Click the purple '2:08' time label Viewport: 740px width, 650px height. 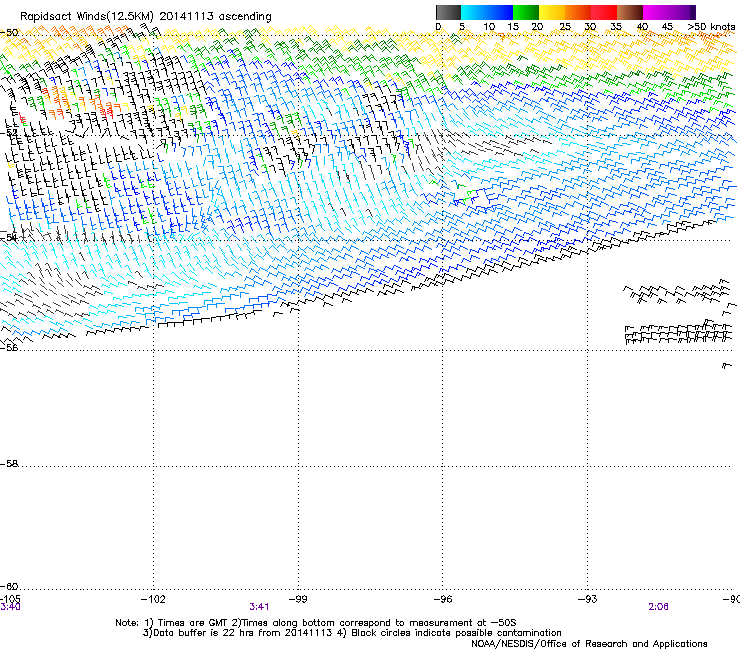658,607
